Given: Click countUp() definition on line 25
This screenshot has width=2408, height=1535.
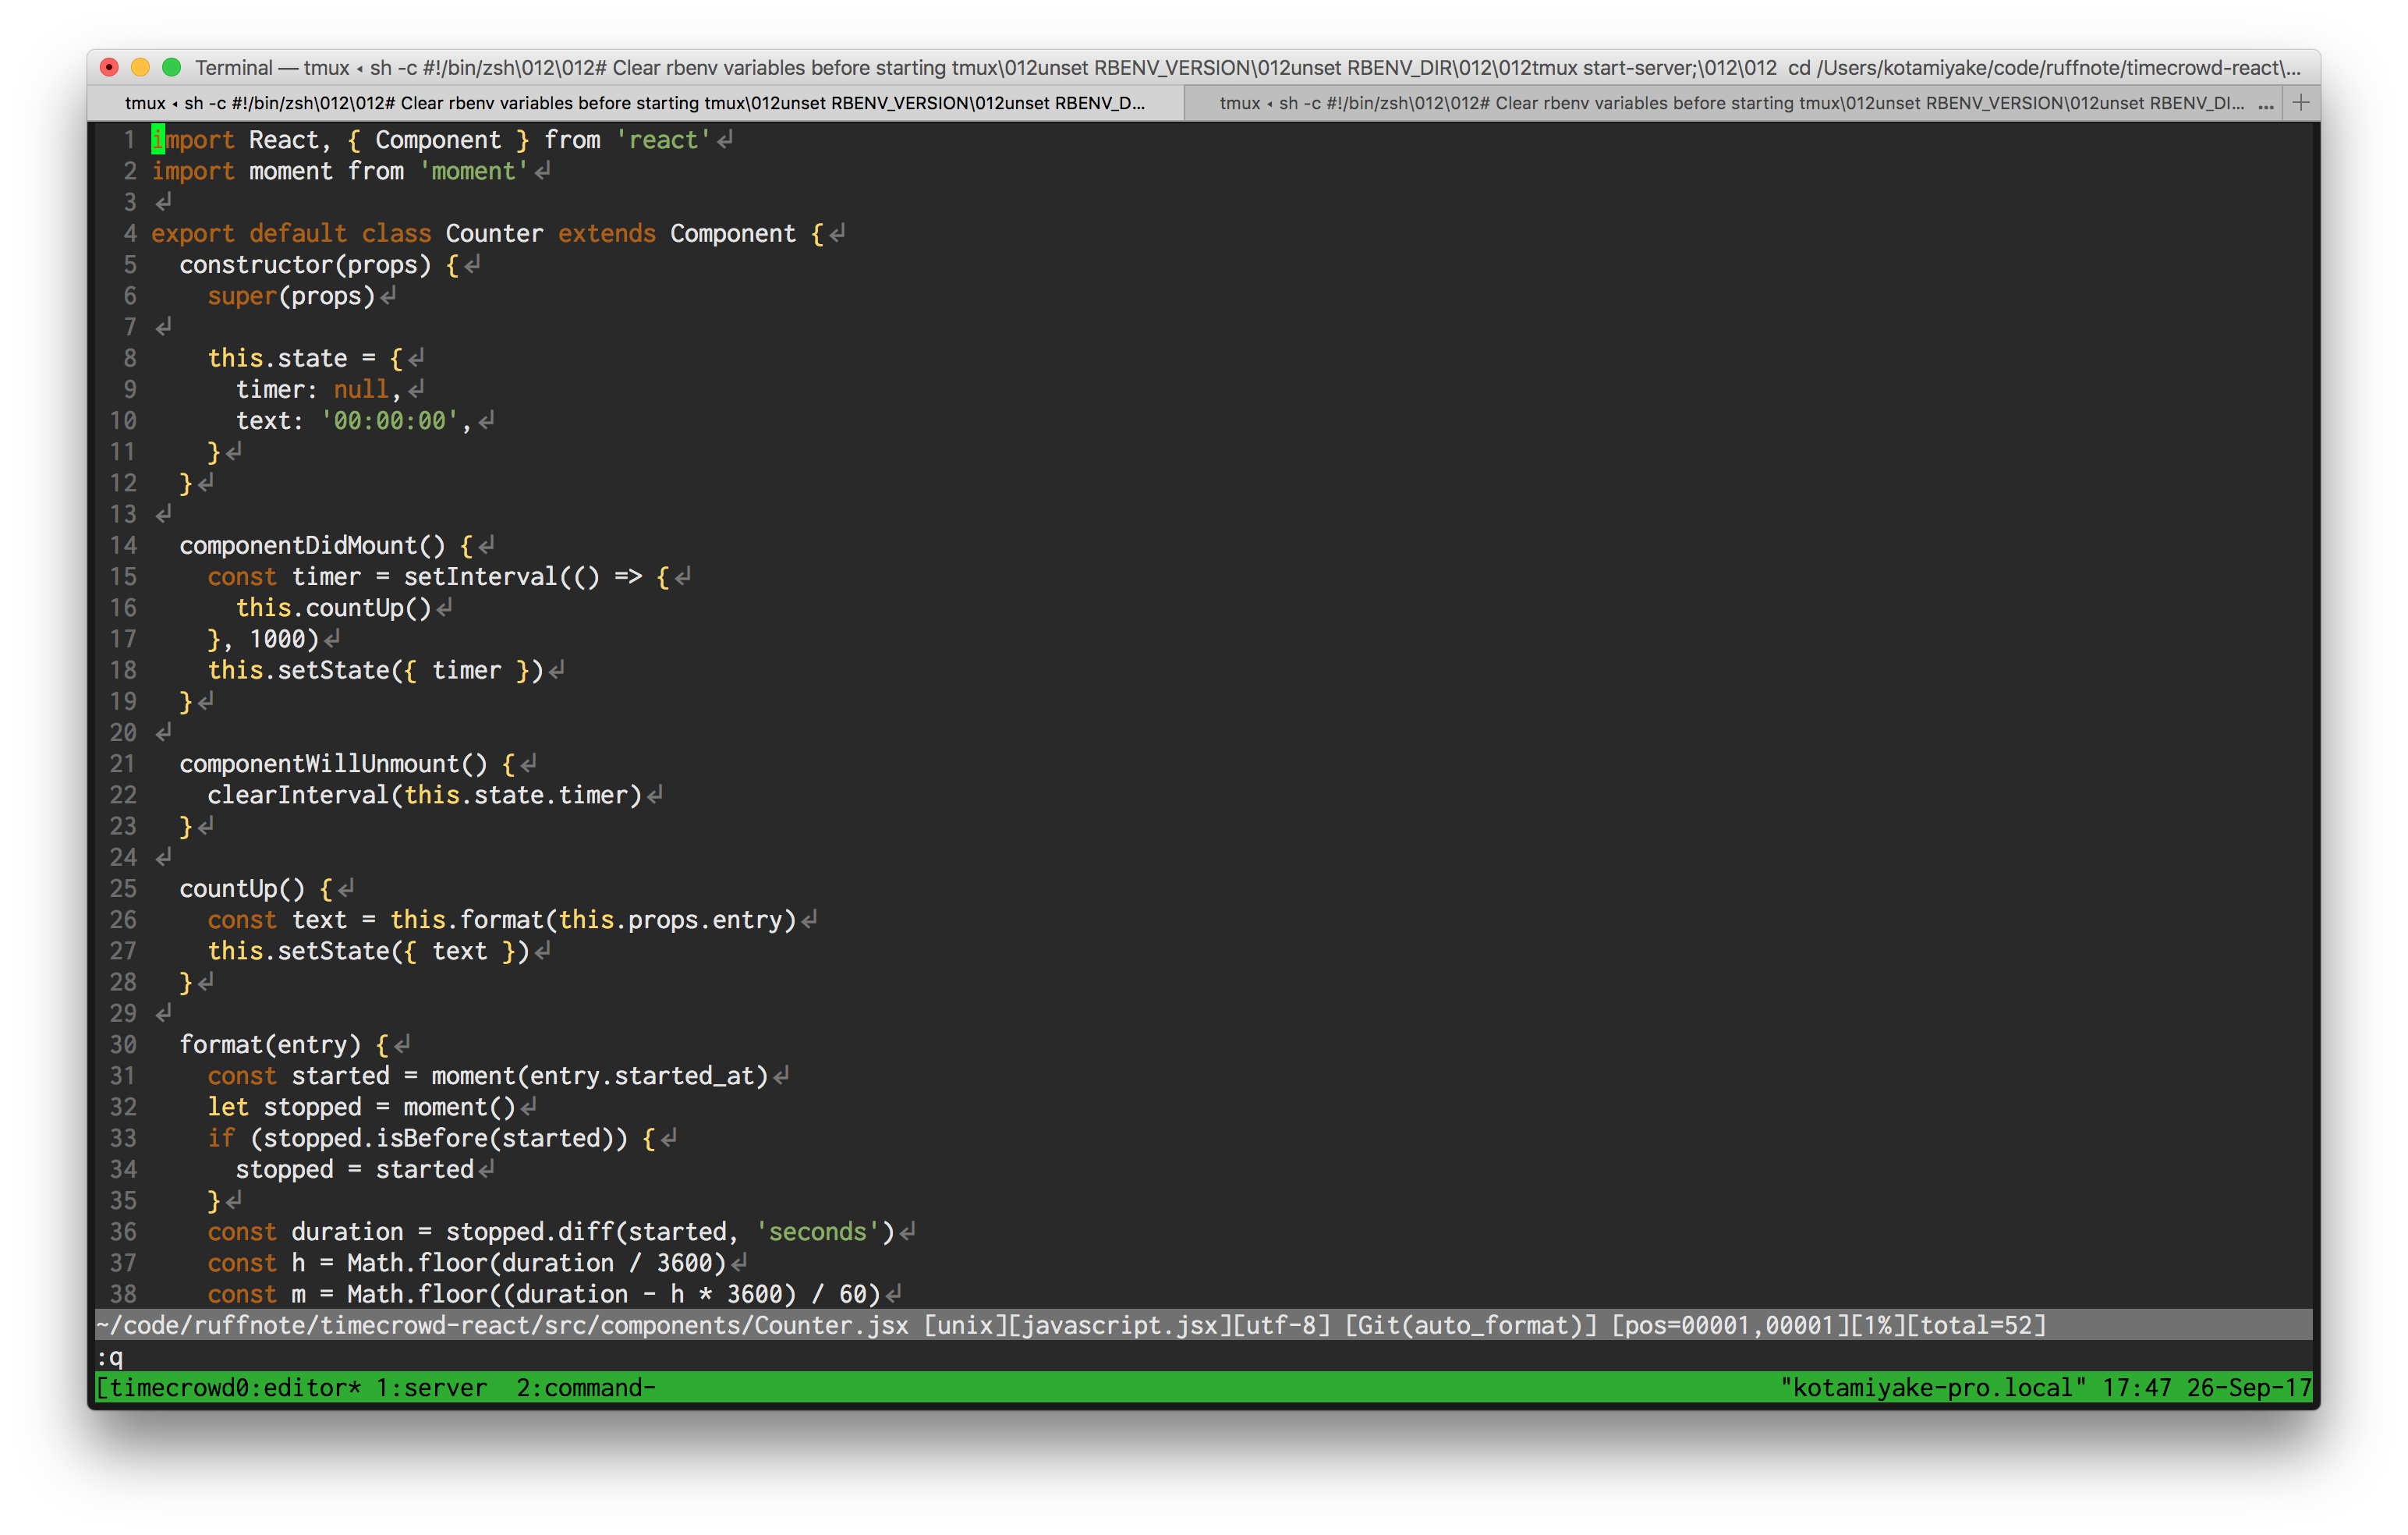Looking at the screenshot, I should point(242,888).
